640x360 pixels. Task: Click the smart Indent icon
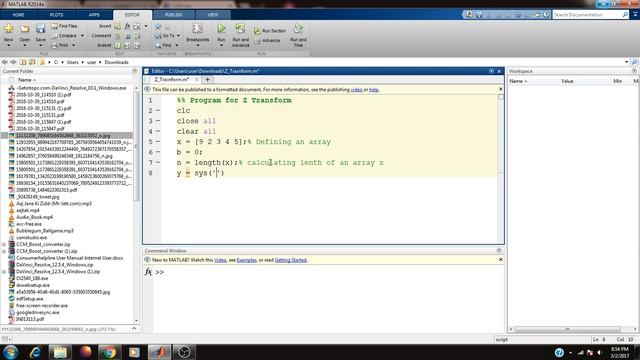(x=118, y=45)
